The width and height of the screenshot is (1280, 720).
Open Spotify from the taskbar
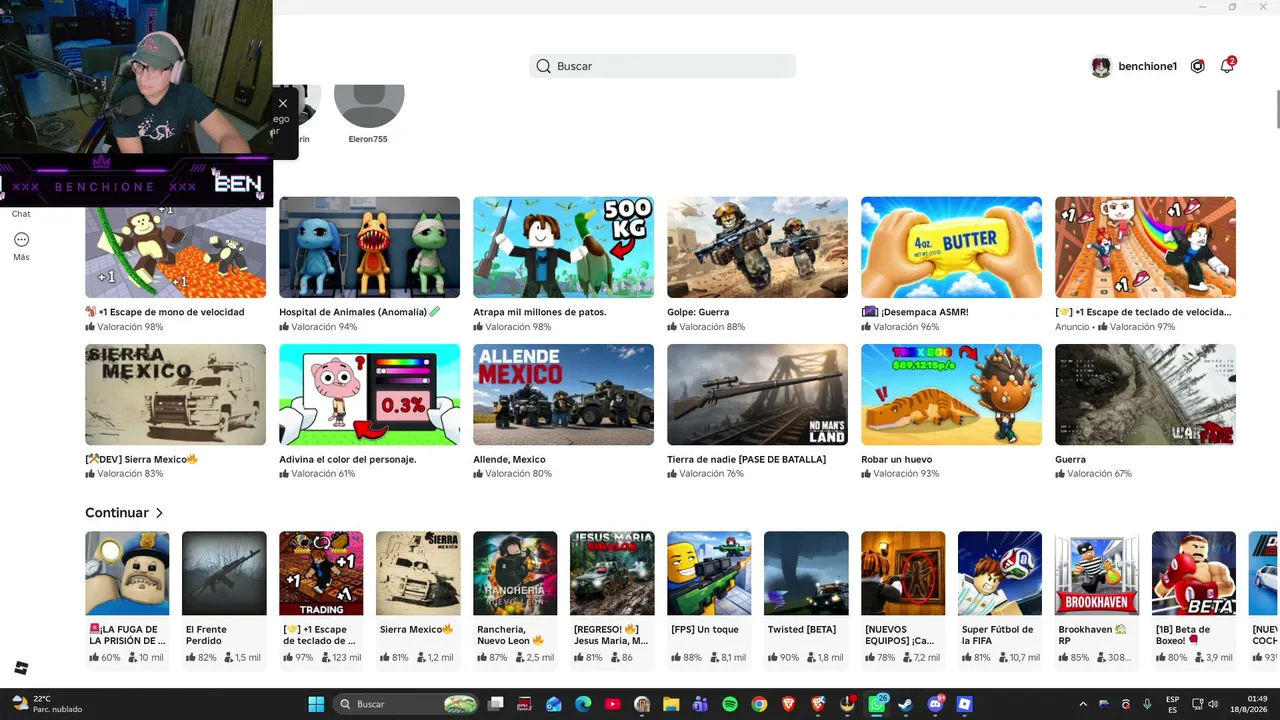click(730, 704)
